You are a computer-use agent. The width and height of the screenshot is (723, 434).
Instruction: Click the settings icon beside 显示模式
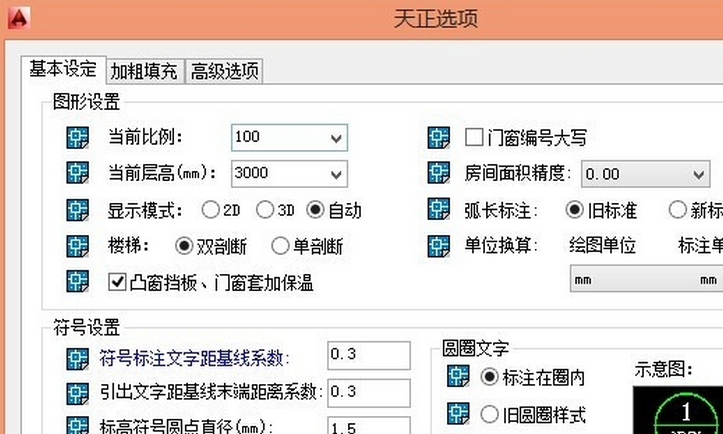[x=77, y=210]
